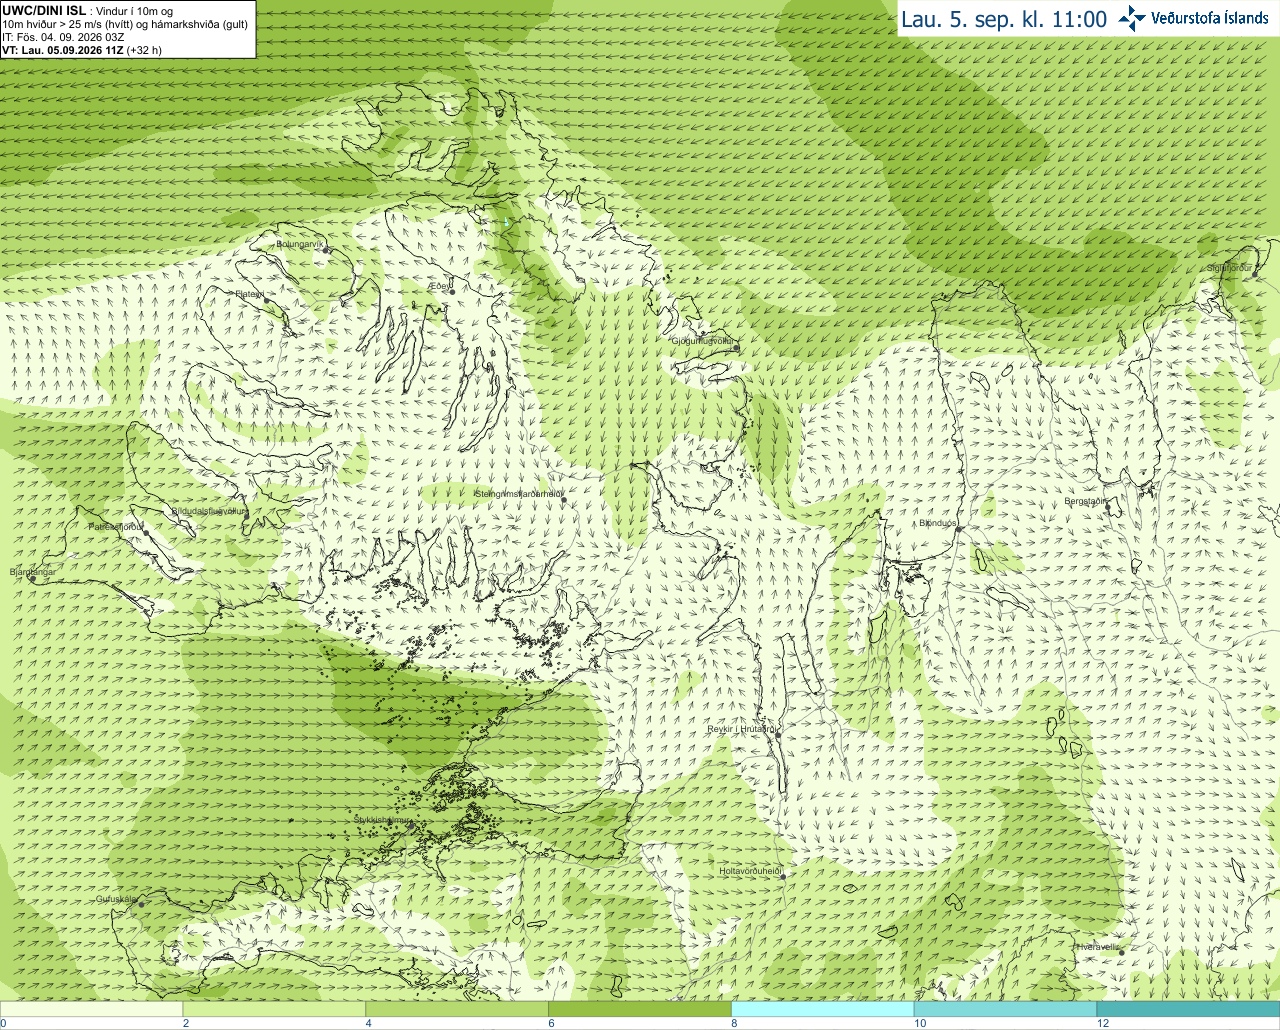Select the Gufuskálar station dot
This screenshot has height=1030, width=1280.
point(140,904)
